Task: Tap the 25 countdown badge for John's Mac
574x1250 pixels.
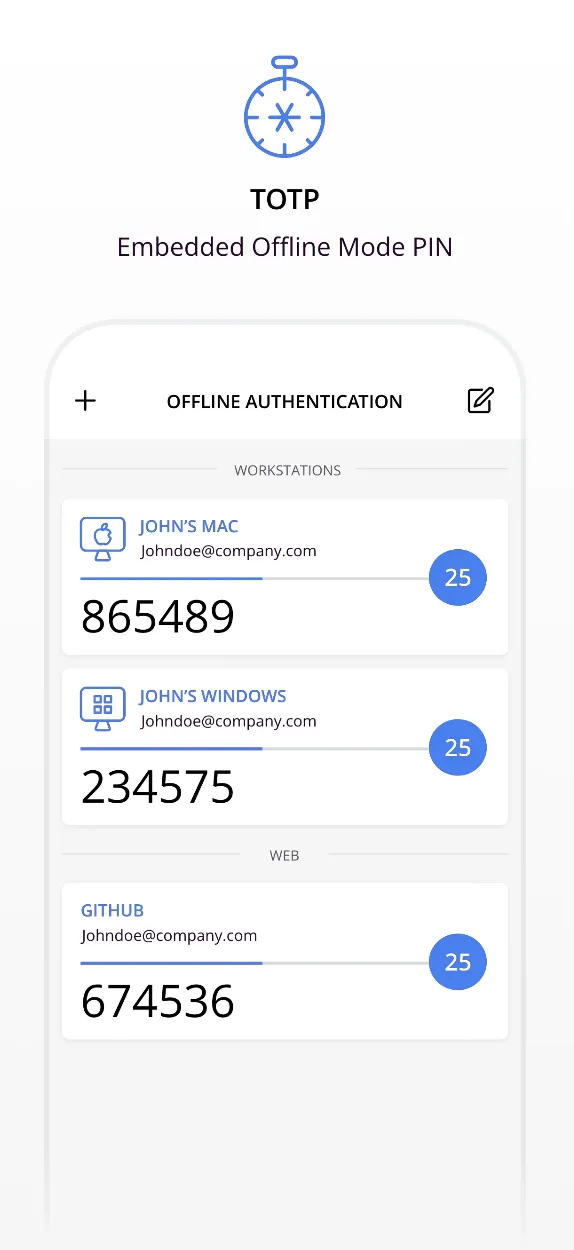Action: point(458,577)
